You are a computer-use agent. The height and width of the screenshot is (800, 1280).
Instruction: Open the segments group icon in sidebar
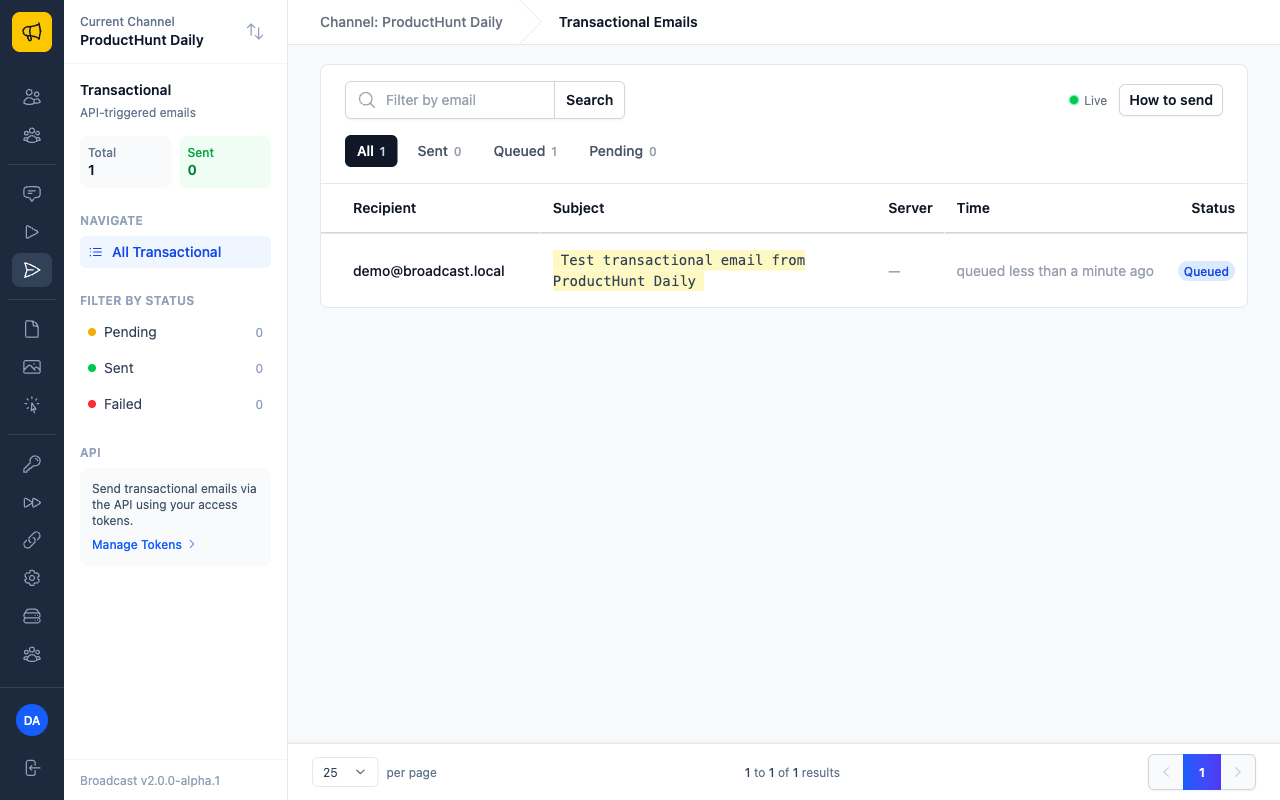tap(32, 135)
